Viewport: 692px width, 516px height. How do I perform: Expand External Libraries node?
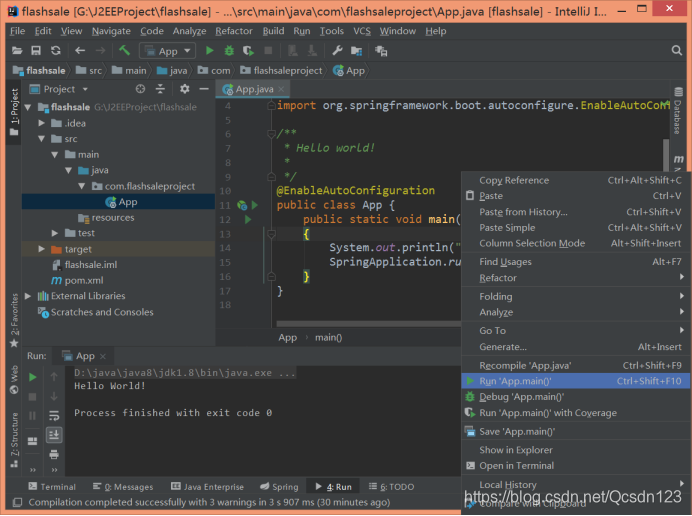click(x=28, y=296)
